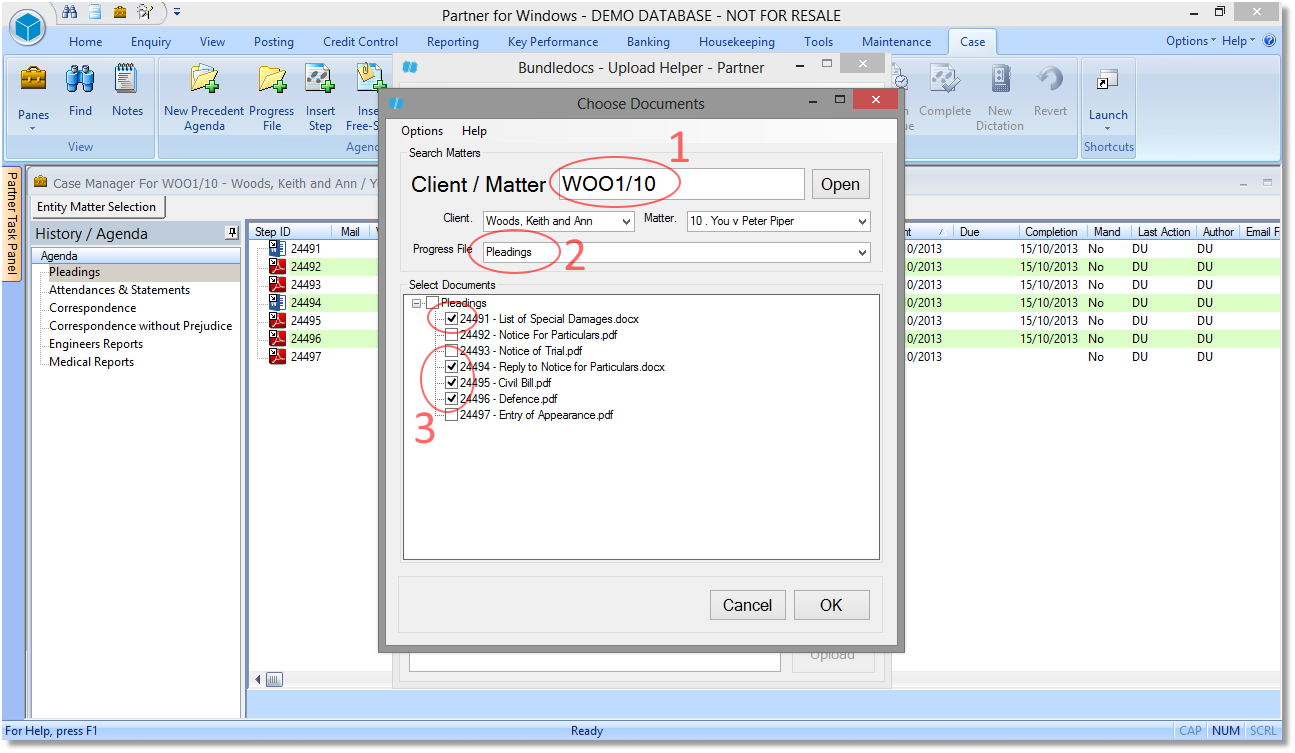This screenshot has height=753, width=1295.
Task: Click Cancel in Choose Documents dialog
Action: 747,605
